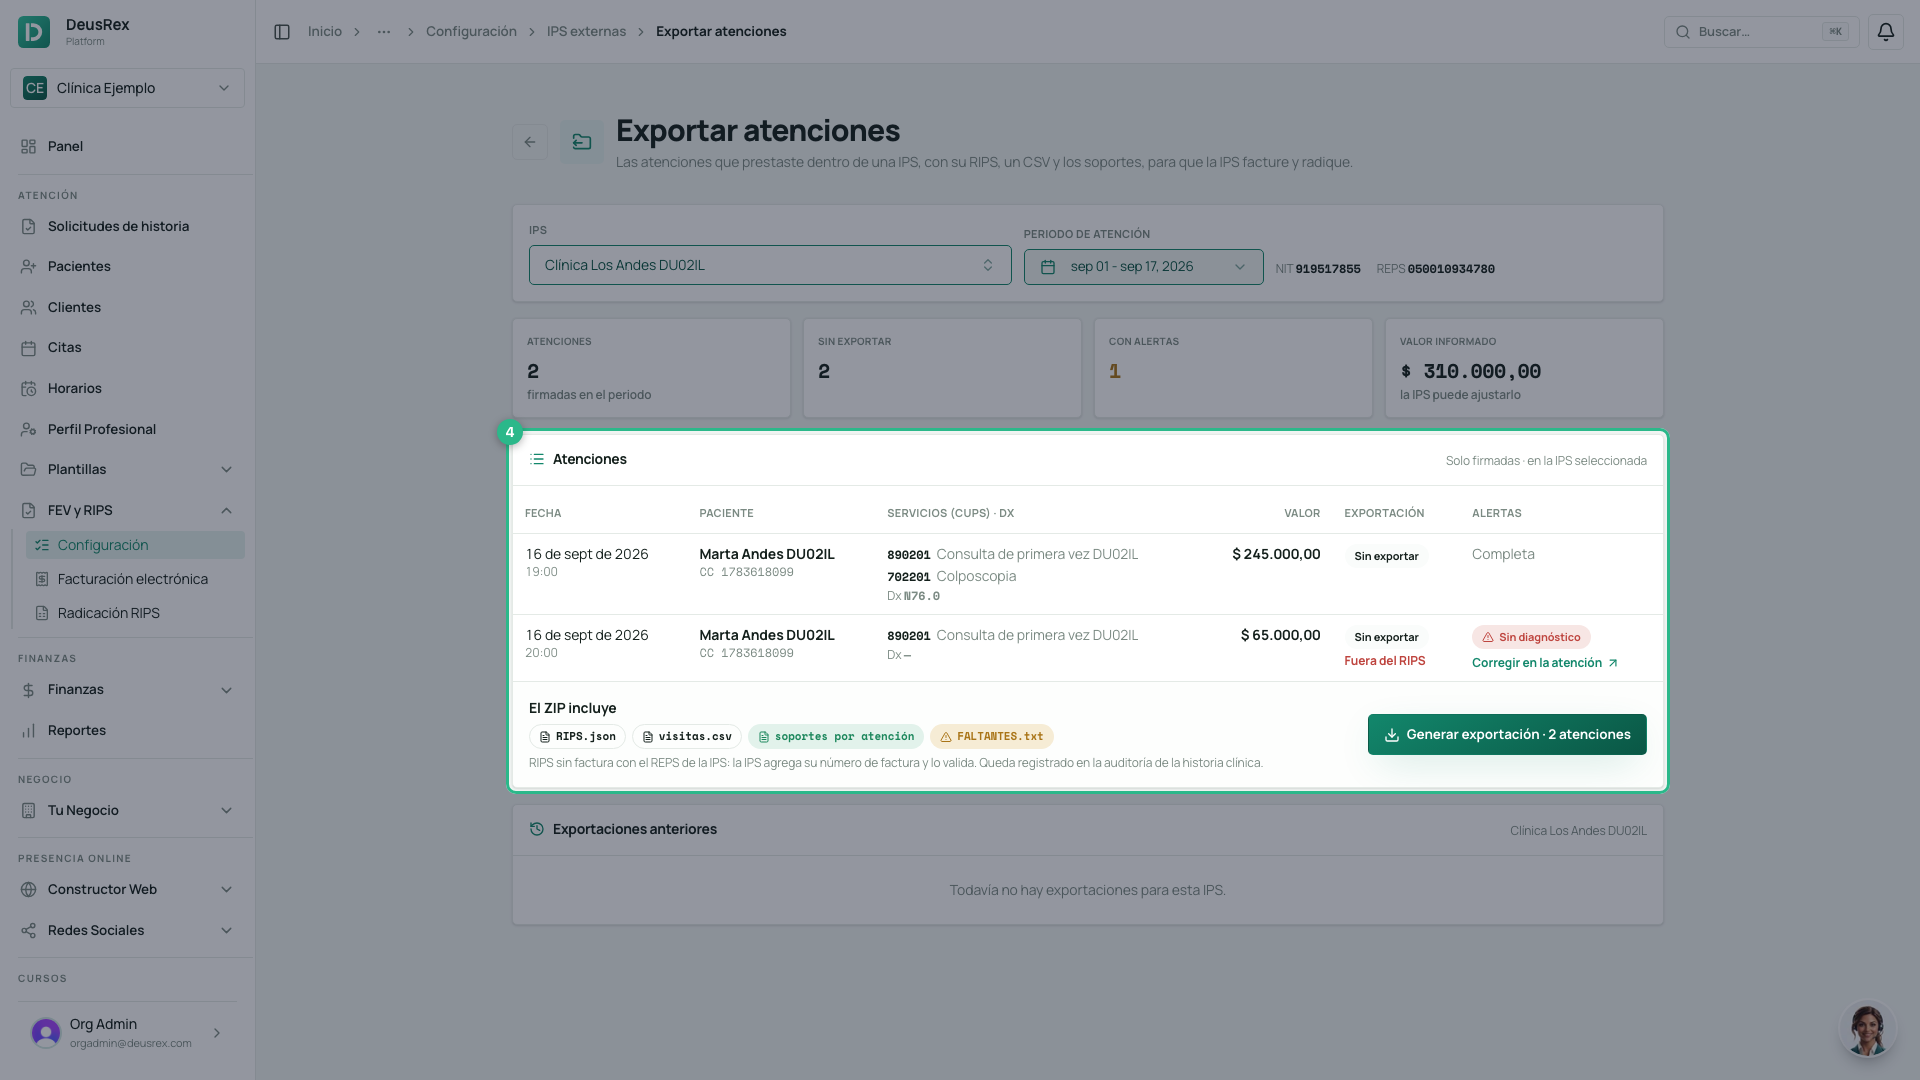Click RIPS.json file chip

[577, 736]
